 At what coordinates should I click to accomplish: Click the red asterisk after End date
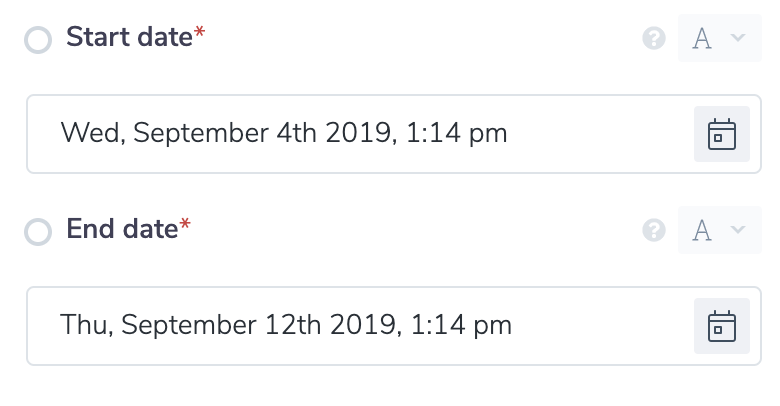click(x=185, y=227)
